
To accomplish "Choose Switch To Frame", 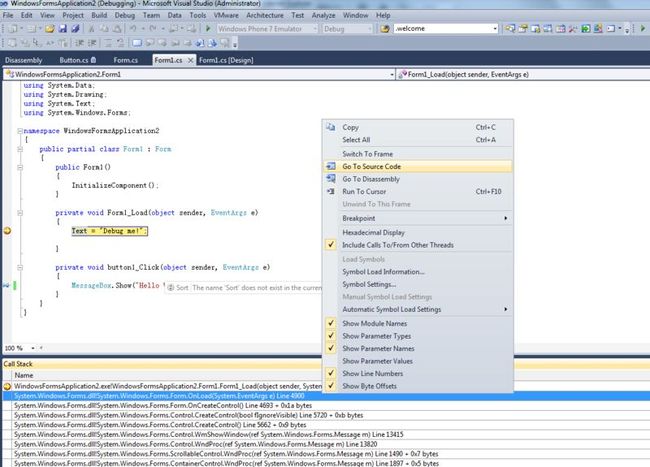I will [417, 154].
